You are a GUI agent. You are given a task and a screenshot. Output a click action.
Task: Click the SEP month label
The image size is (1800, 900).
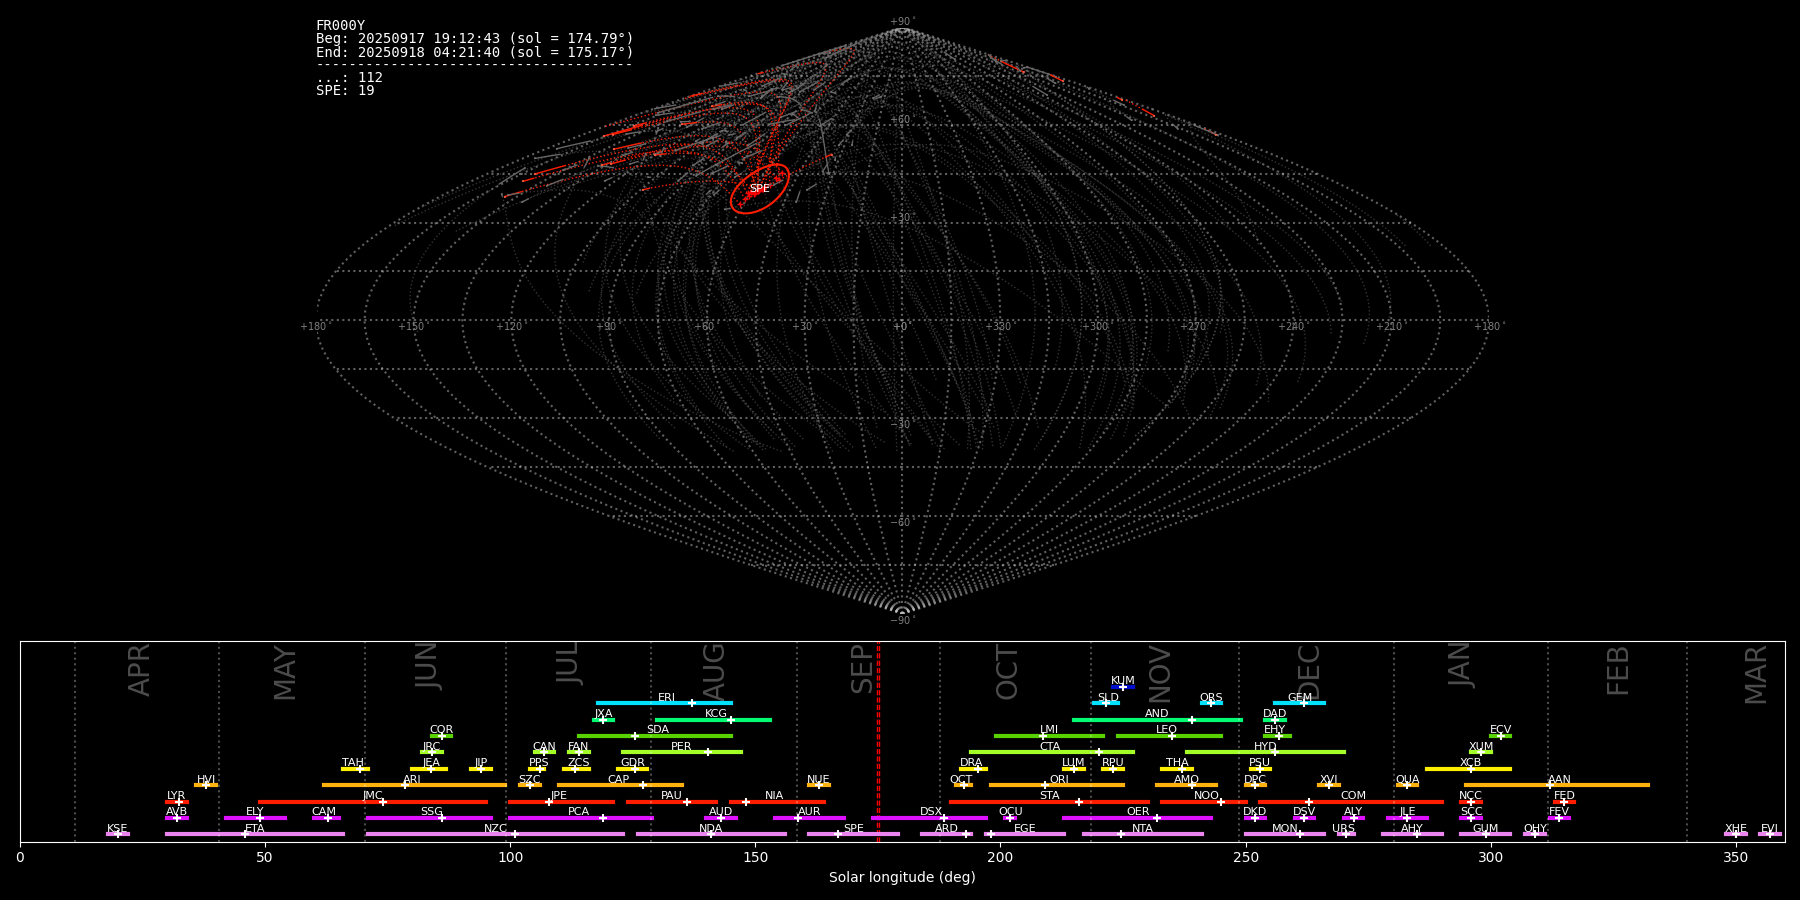(862, 669)
